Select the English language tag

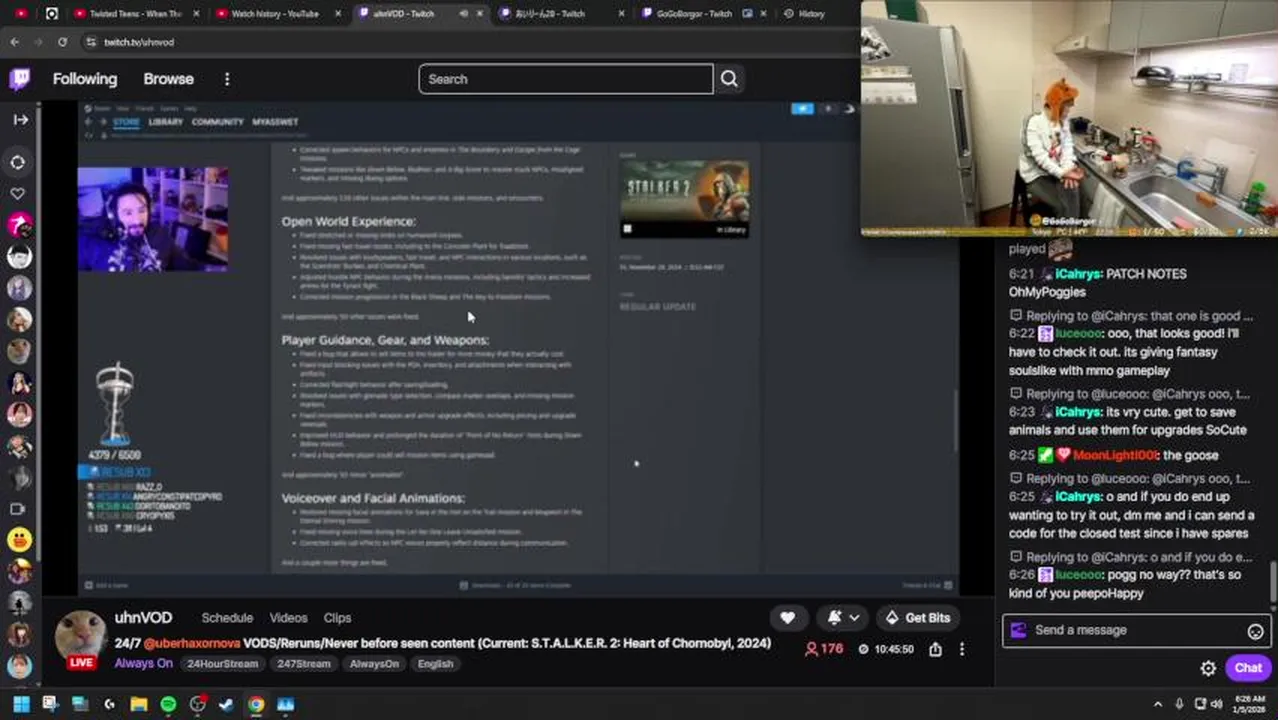[435, 664]
